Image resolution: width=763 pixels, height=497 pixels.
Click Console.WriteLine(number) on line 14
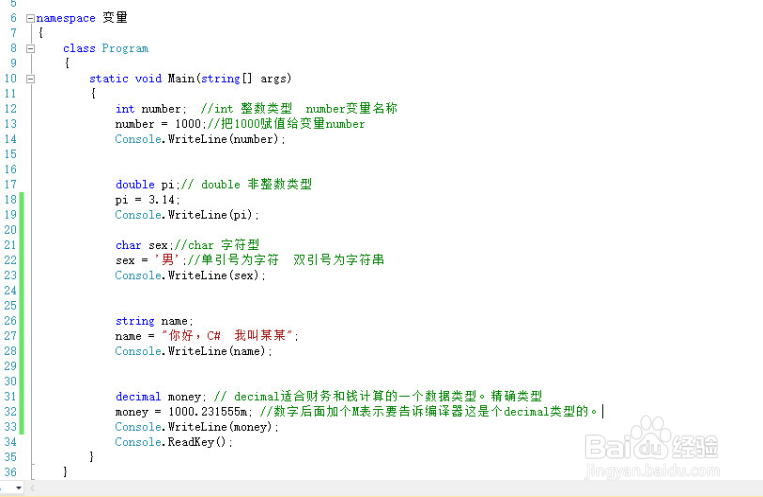tap(200, 139)
